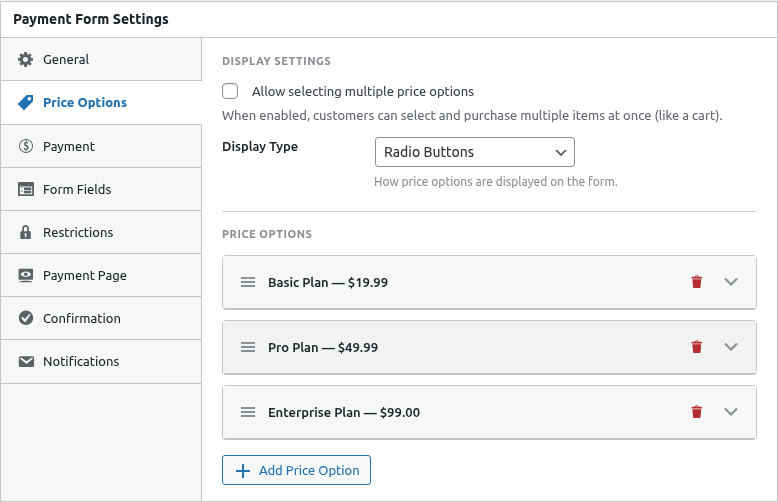Click the 'When enabled, customers can select' description
Viewport: 778px width, 502px height.
(x=472, y=116)
